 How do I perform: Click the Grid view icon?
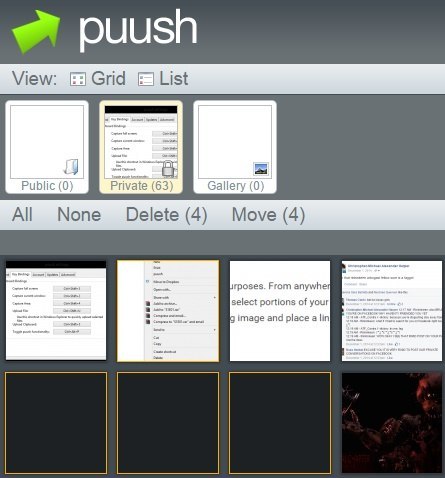click(x=78, y=79)
